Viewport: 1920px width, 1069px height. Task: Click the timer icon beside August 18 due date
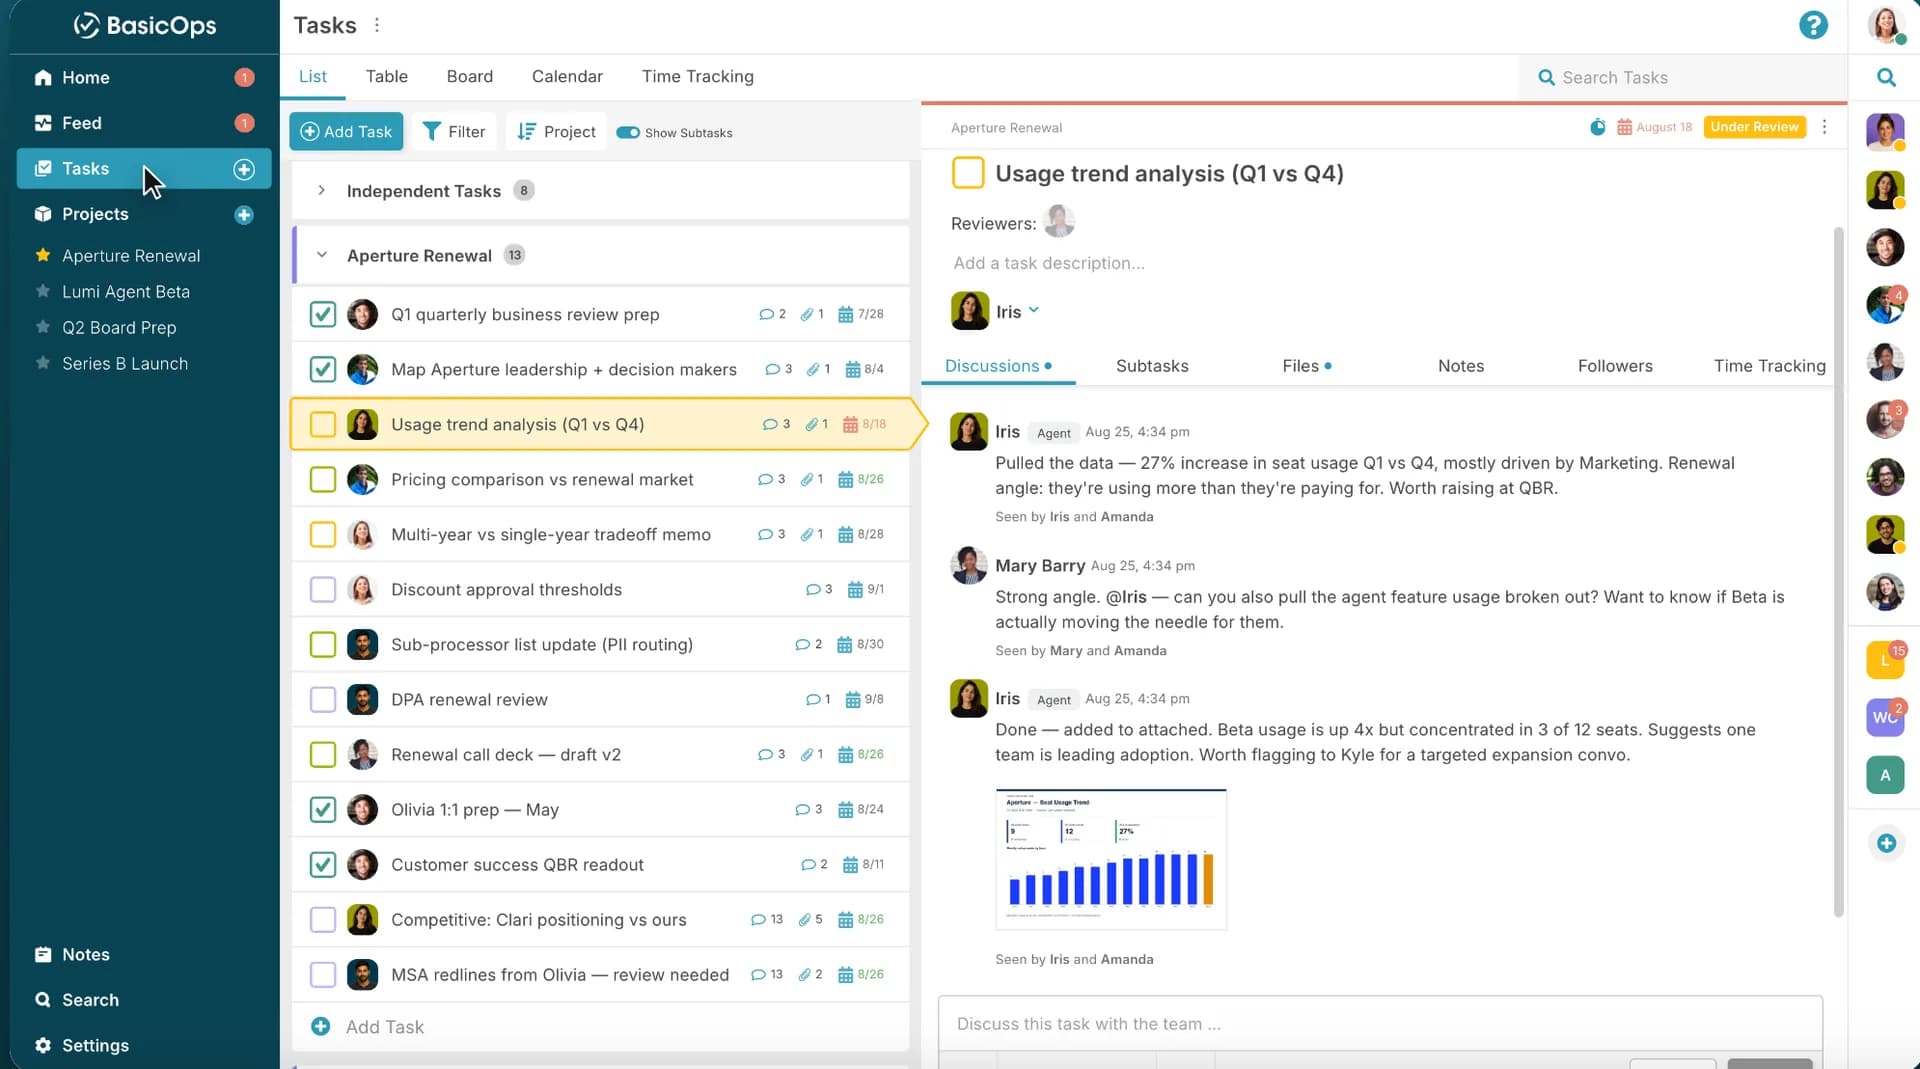click(x=1598, y=127)
